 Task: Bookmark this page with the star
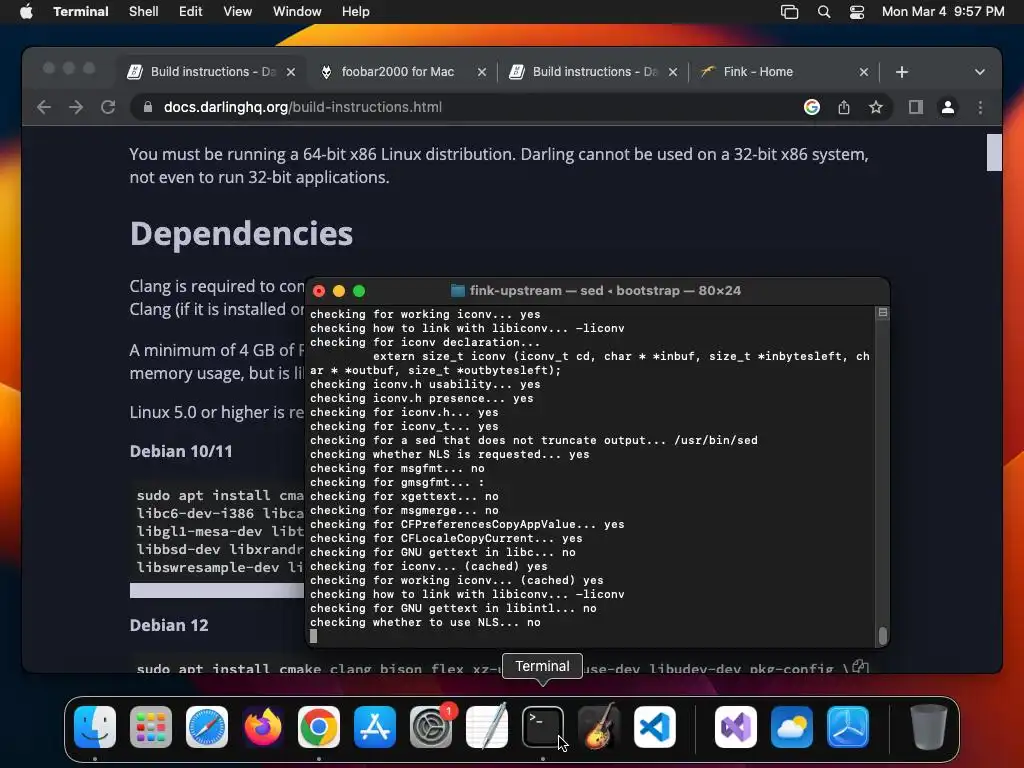[876, 107]
